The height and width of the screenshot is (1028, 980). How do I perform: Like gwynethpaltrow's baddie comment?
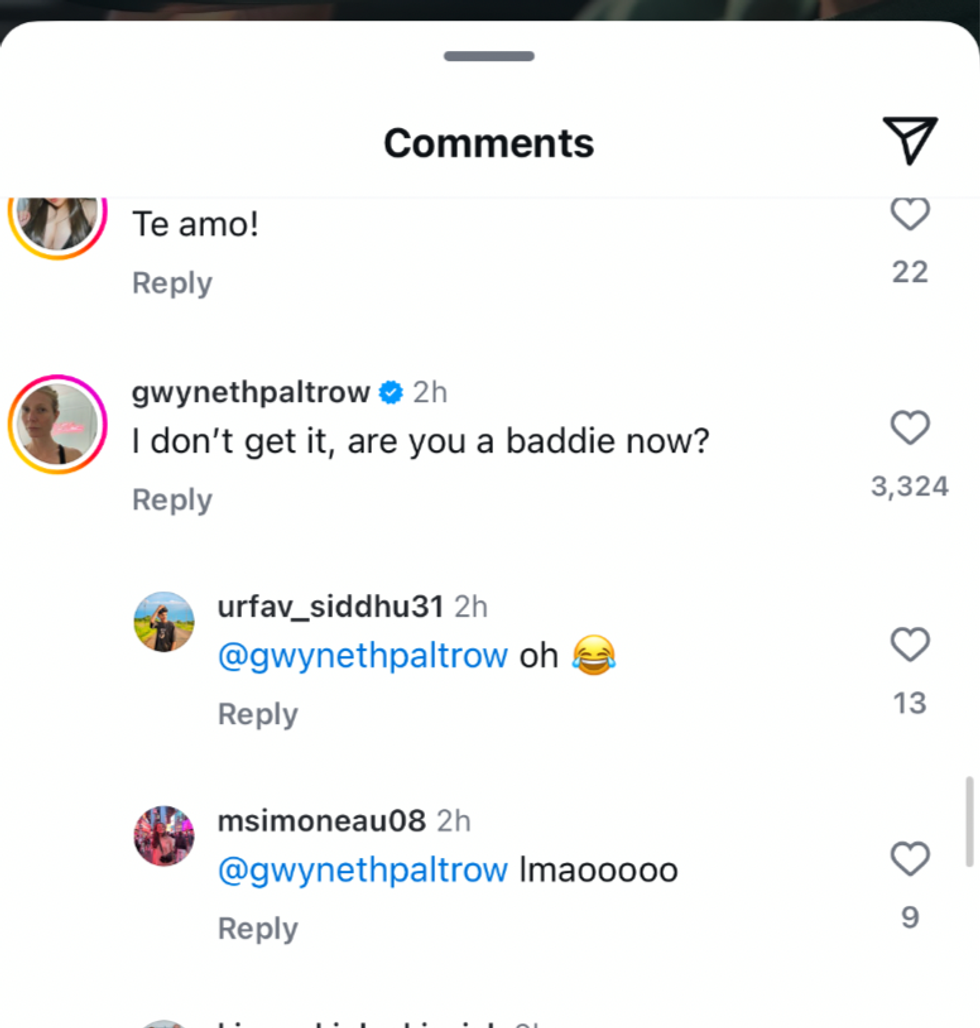click(909, 428)
